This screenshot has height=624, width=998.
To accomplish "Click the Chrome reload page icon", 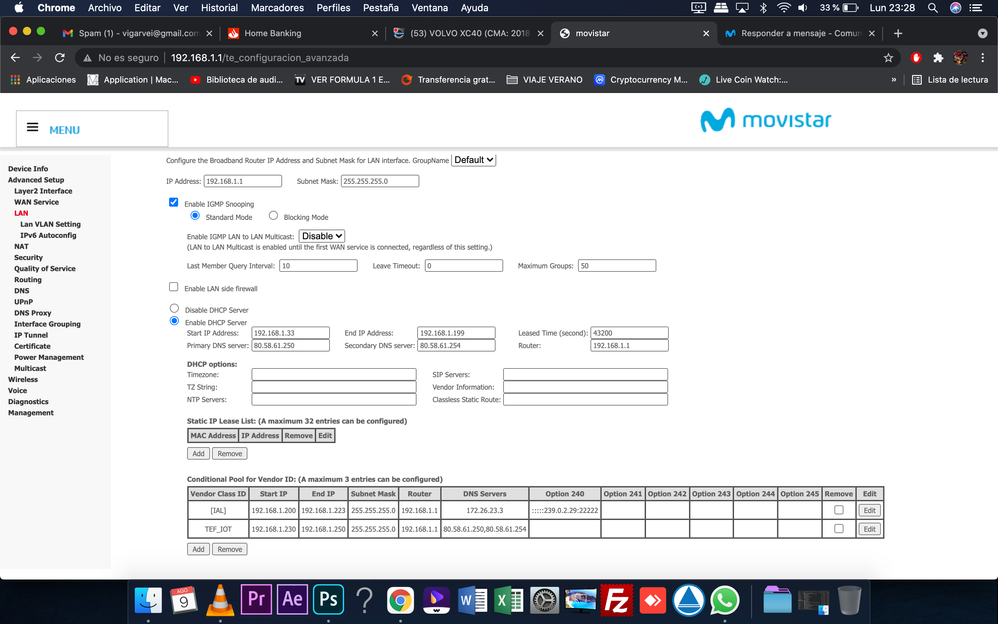I will pos(60,58).
